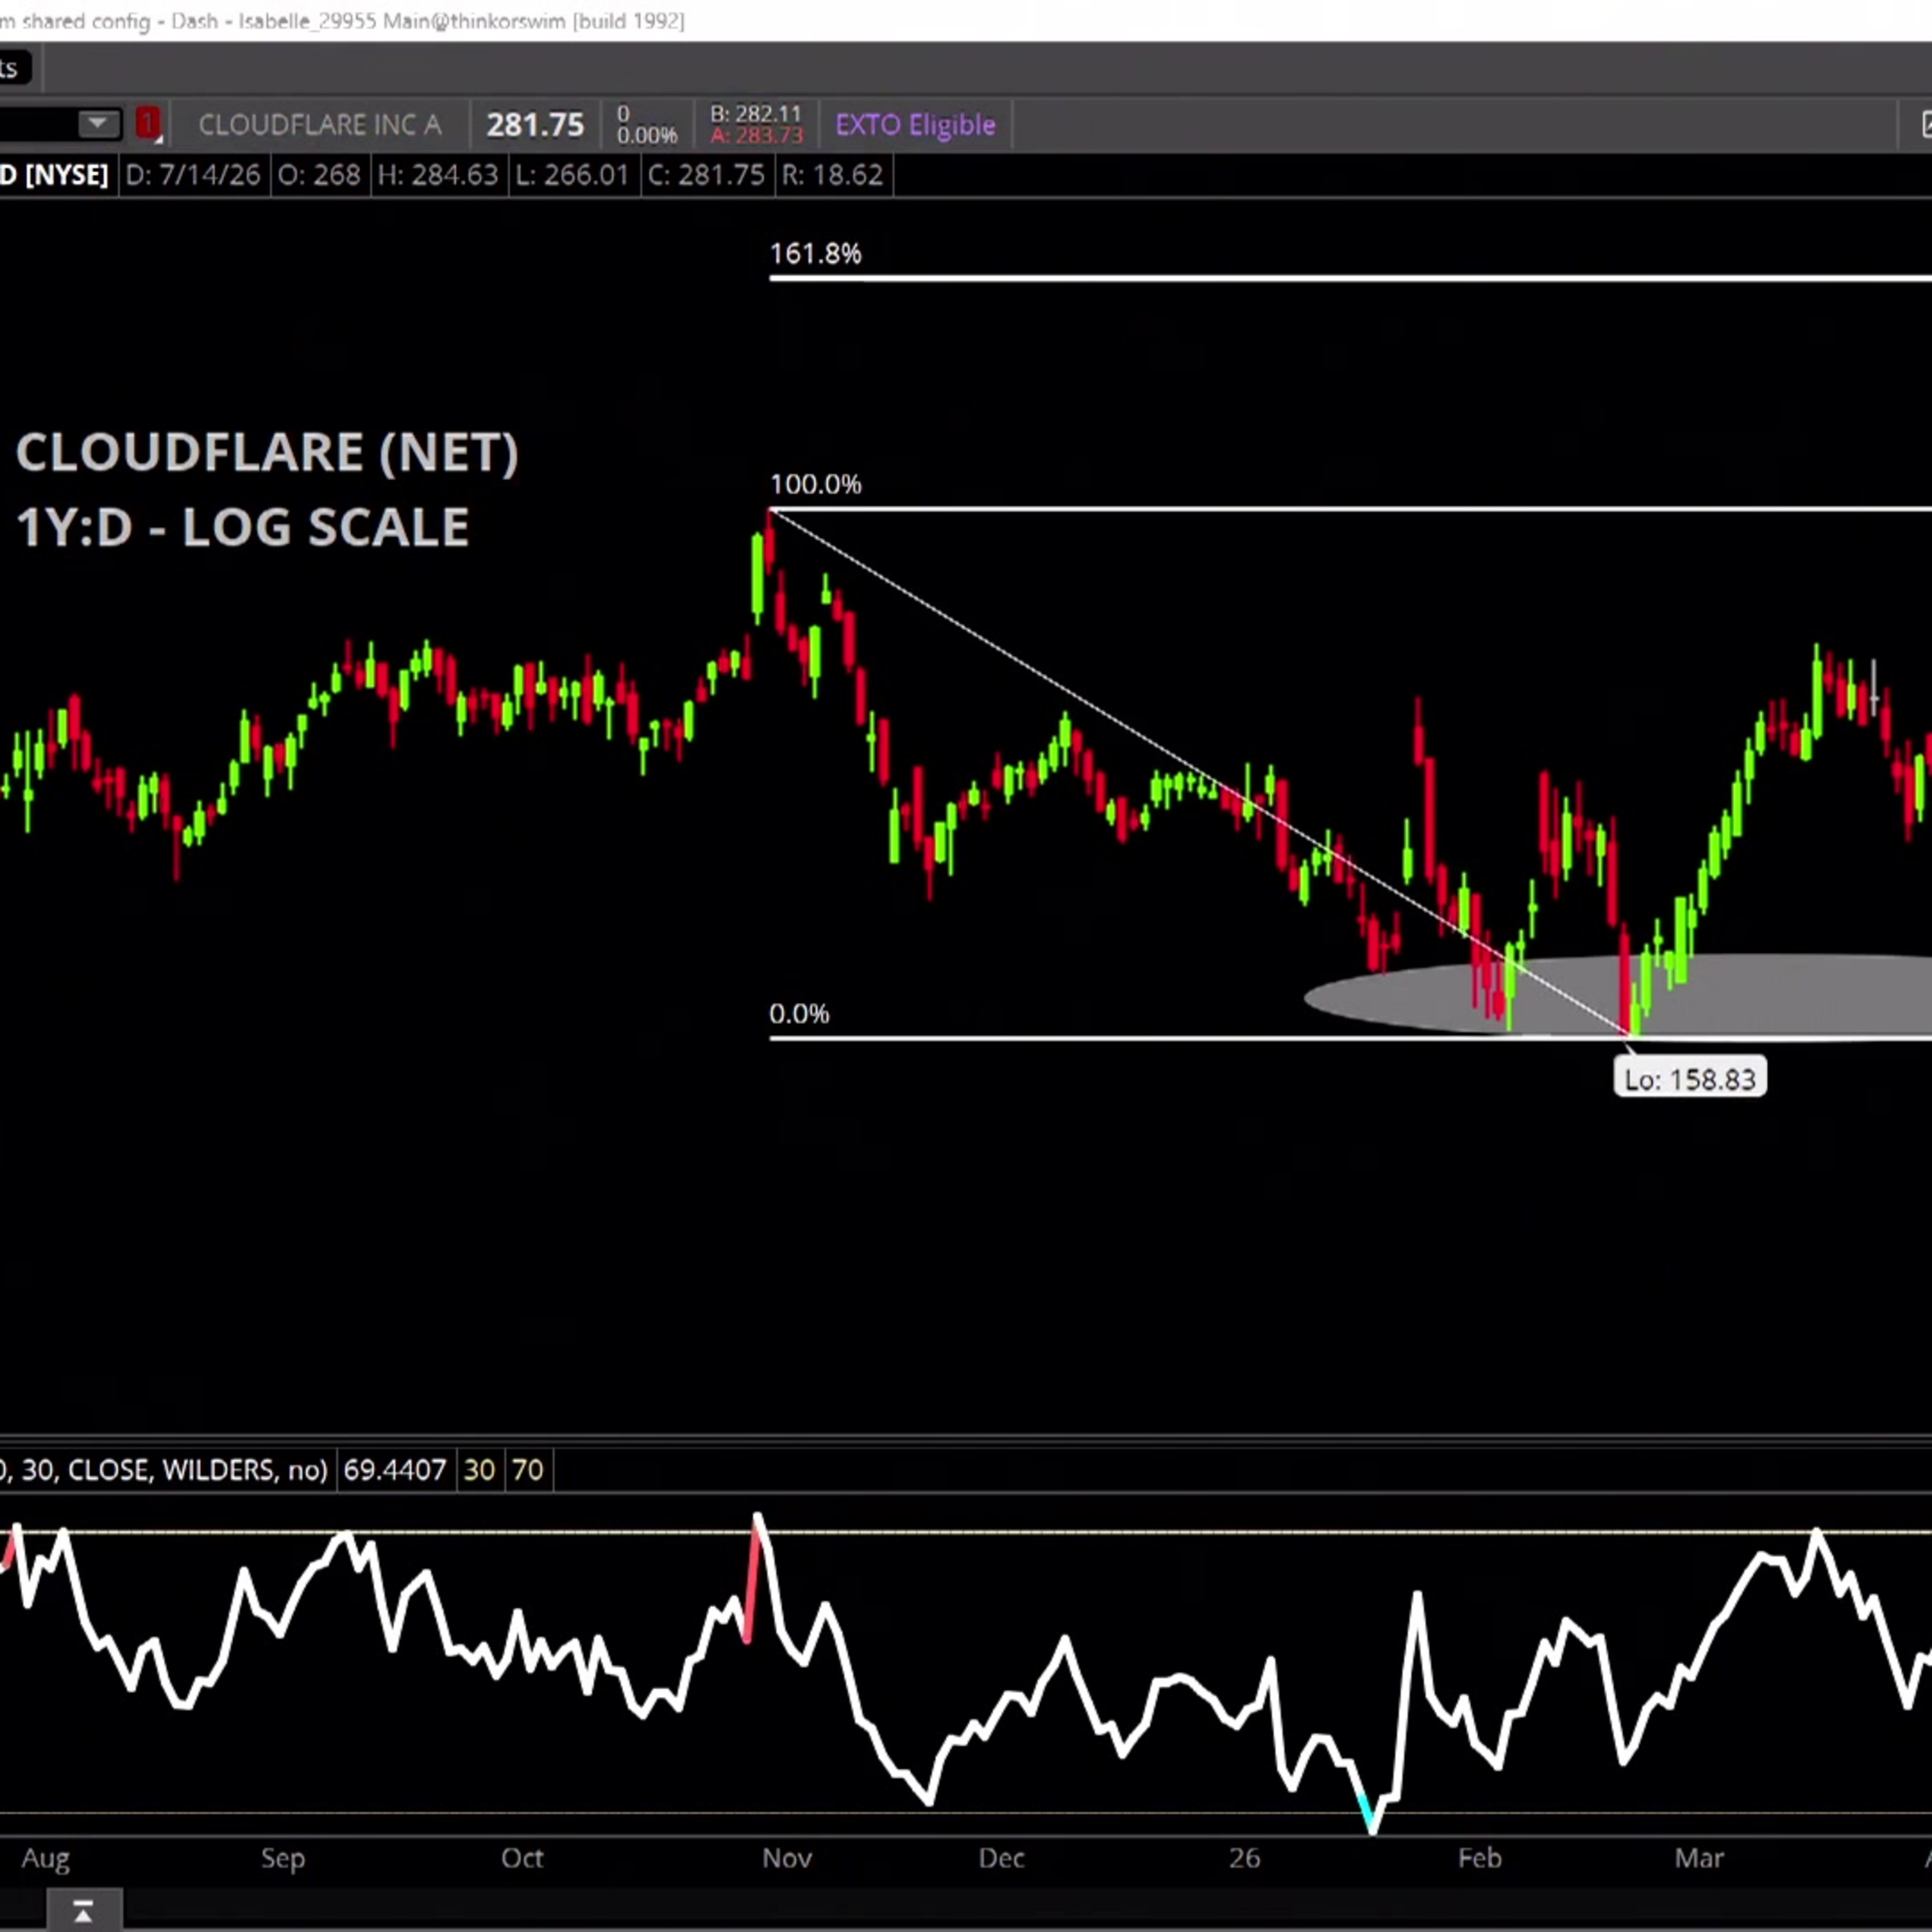Click the EXTO Eligible label
1932x1932 pixels.
click(915, 125)
